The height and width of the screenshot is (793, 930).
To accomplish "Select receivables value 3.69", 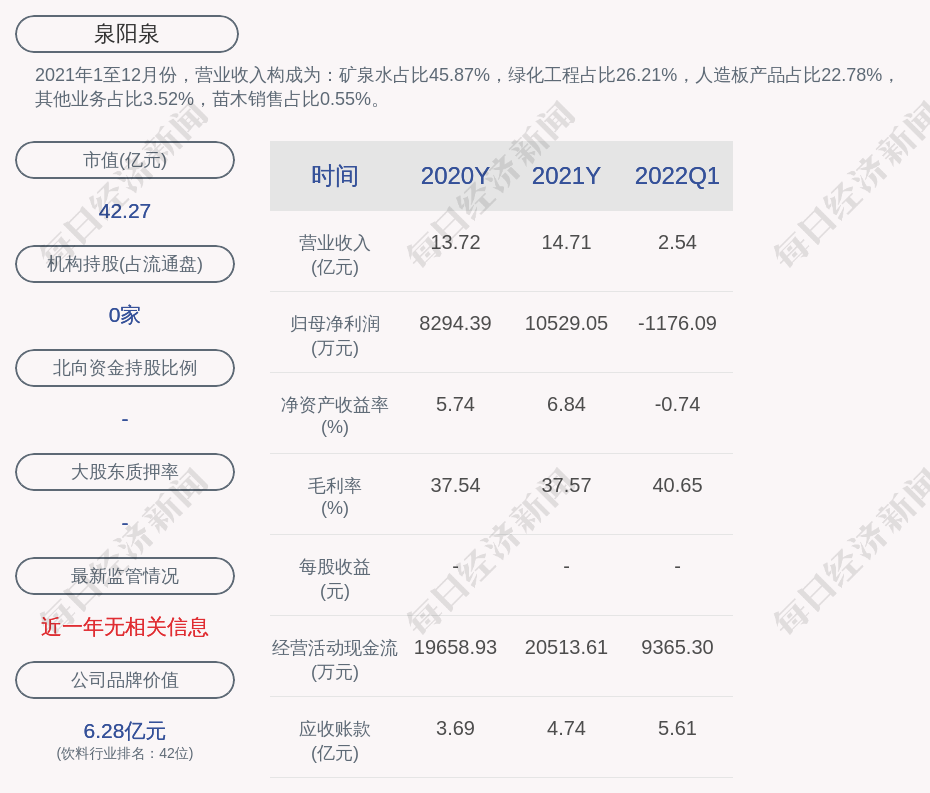I will tap(455, 728).
